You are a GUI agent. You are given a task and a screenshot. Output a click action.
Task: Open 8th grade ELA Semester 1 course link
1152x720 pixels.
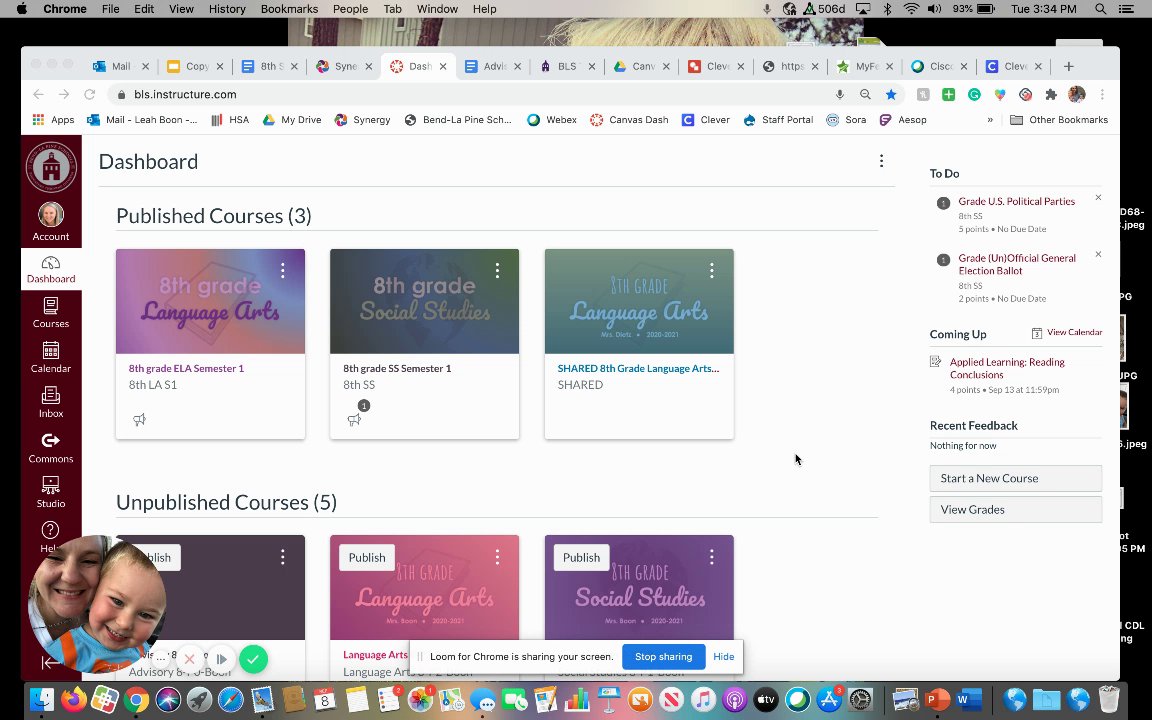(x=187, y=368)
